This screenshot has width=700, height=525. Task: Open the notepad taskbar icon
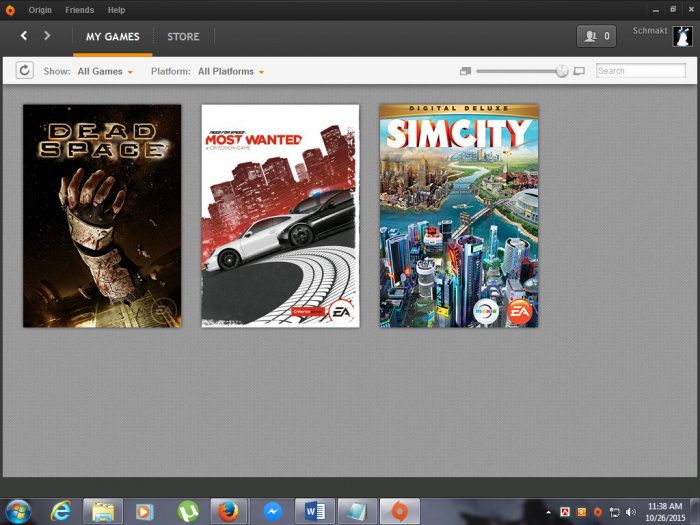pos(357,511)
